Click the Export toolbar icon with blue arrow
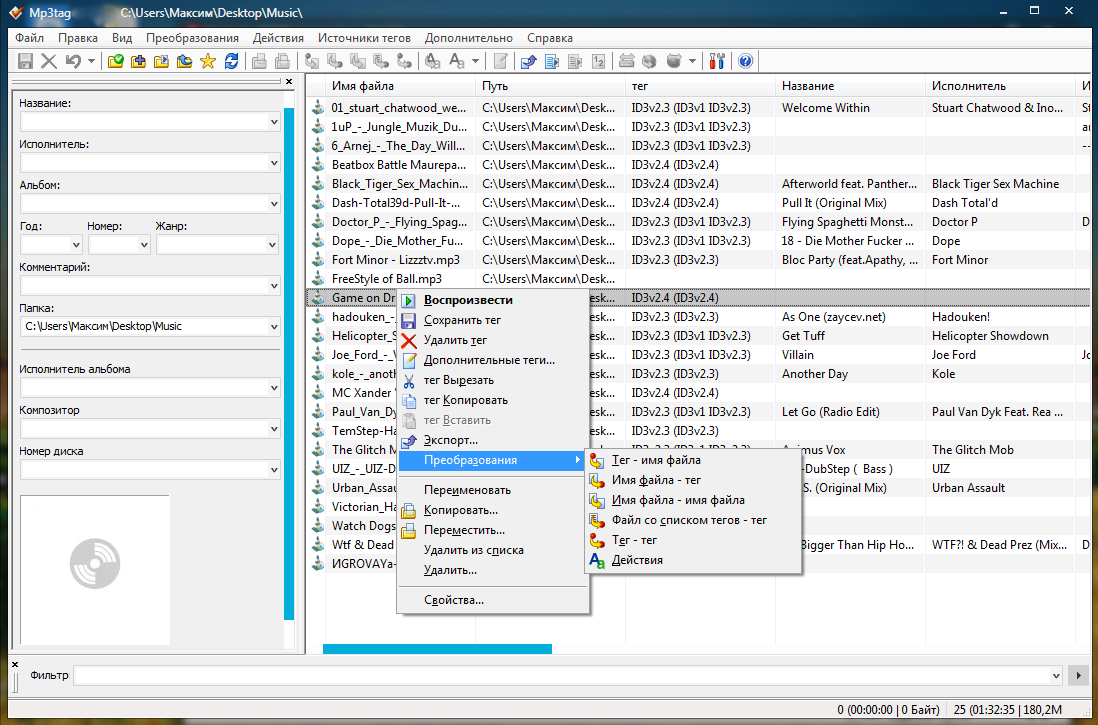Viewport: 1098px width, 725px height. coord(529,61)
